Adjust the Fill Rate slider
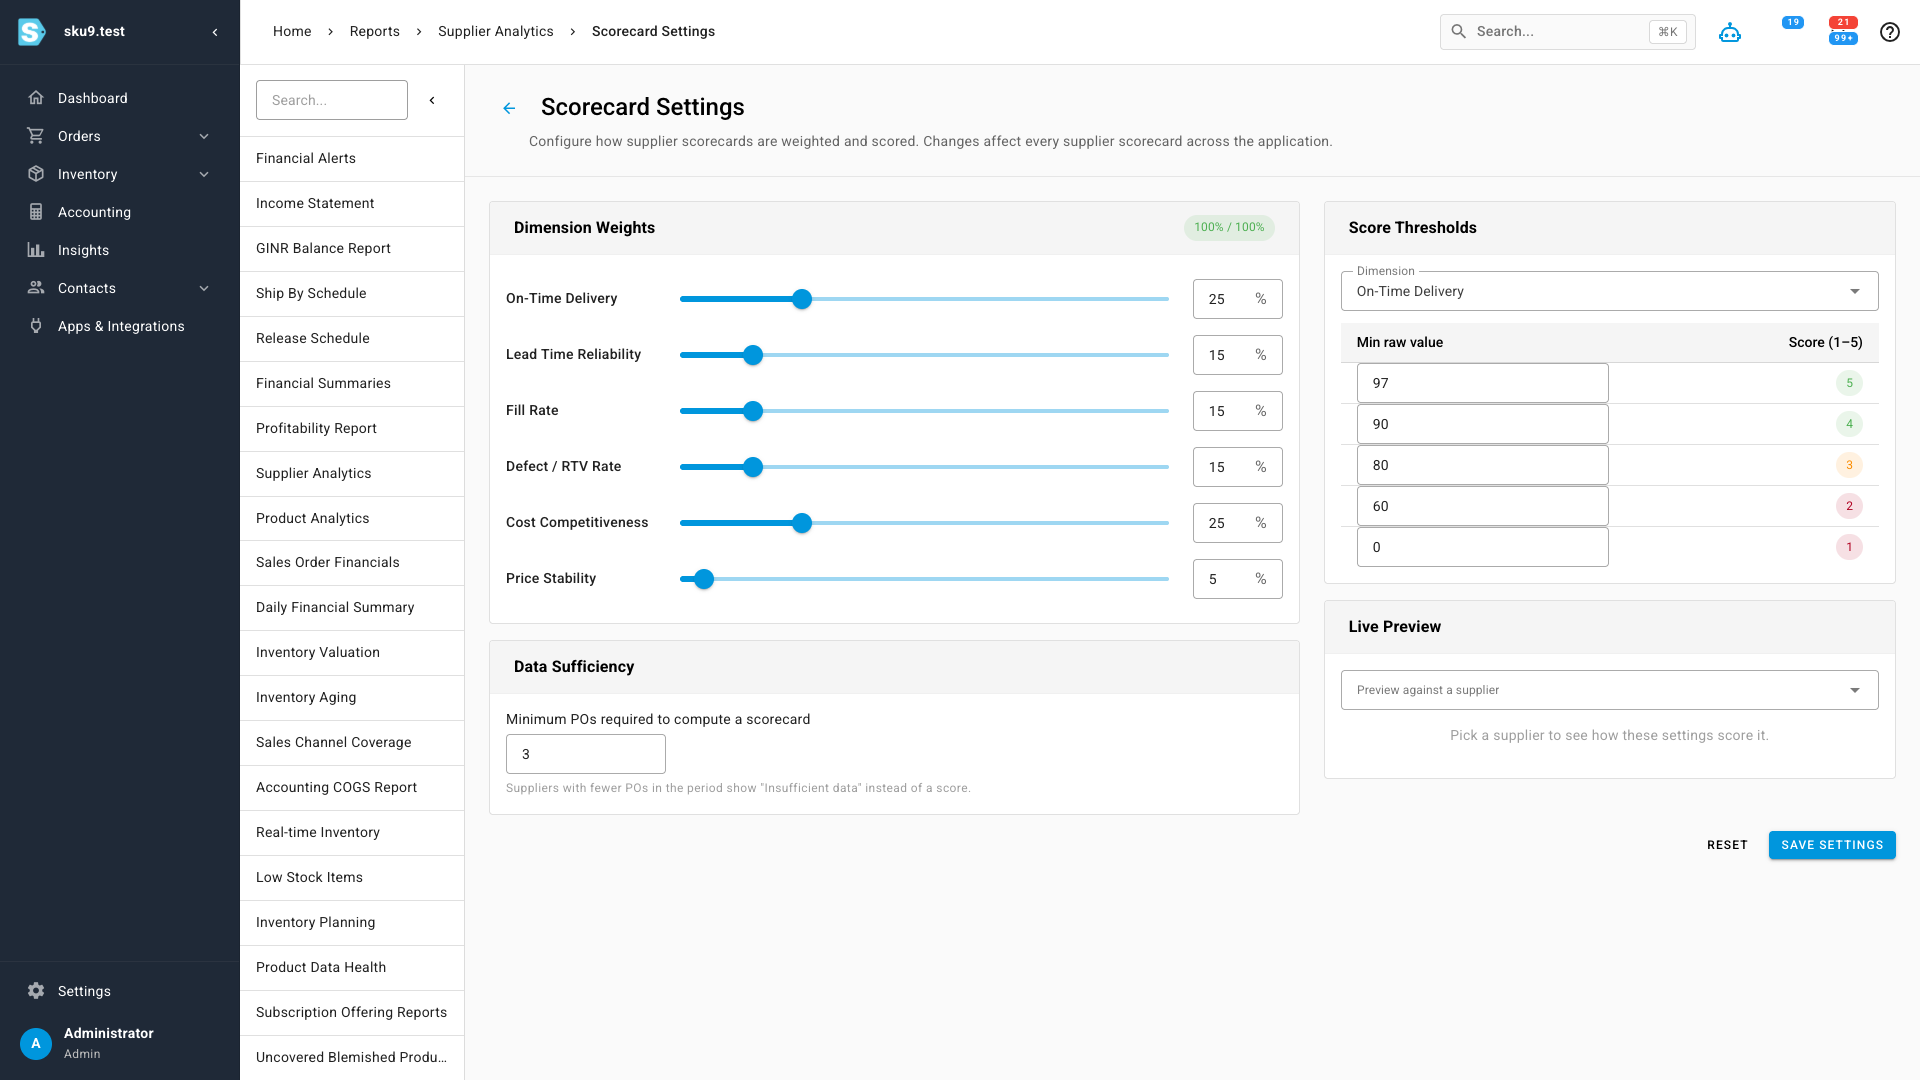This screenshot has width=1920, height=1080. point(753,411)
